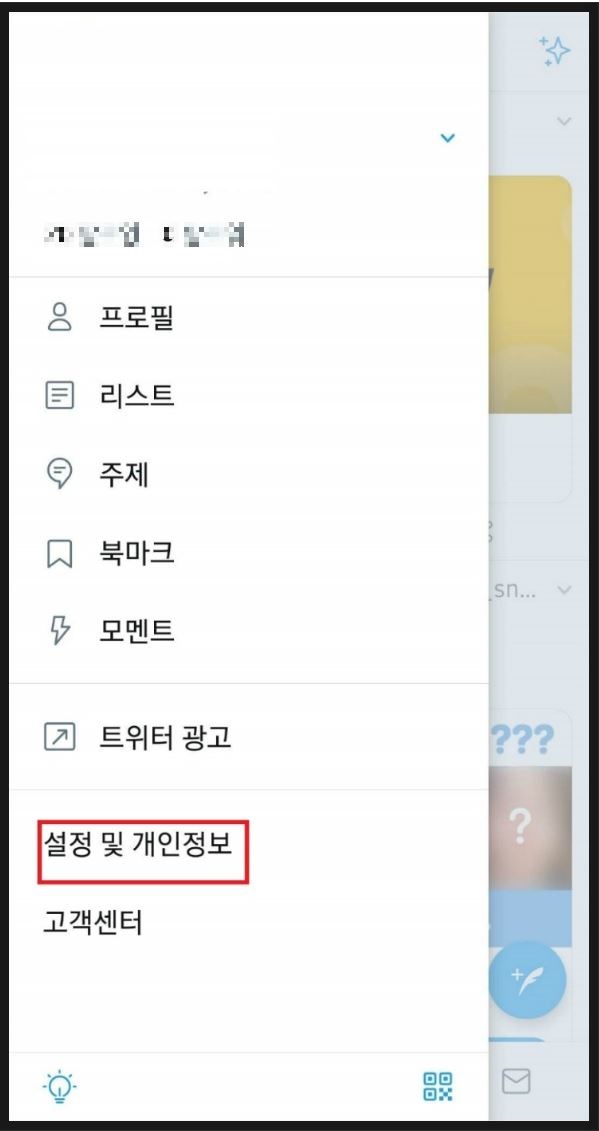This screenshot has height=1131, width=599.
Task: Open the first tweet's dropdown arrow
Action: (x=564, y=121)
